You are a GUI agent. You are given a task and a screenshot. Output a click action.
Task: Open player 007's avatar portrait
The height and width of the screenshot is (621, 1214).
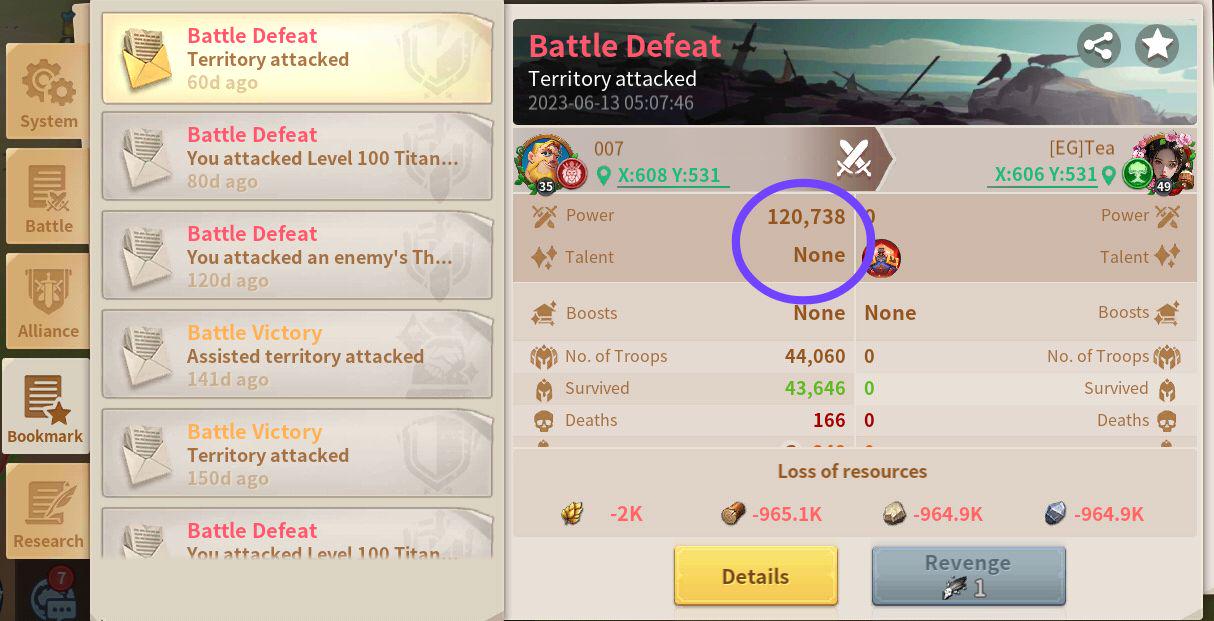coord(541,162)
